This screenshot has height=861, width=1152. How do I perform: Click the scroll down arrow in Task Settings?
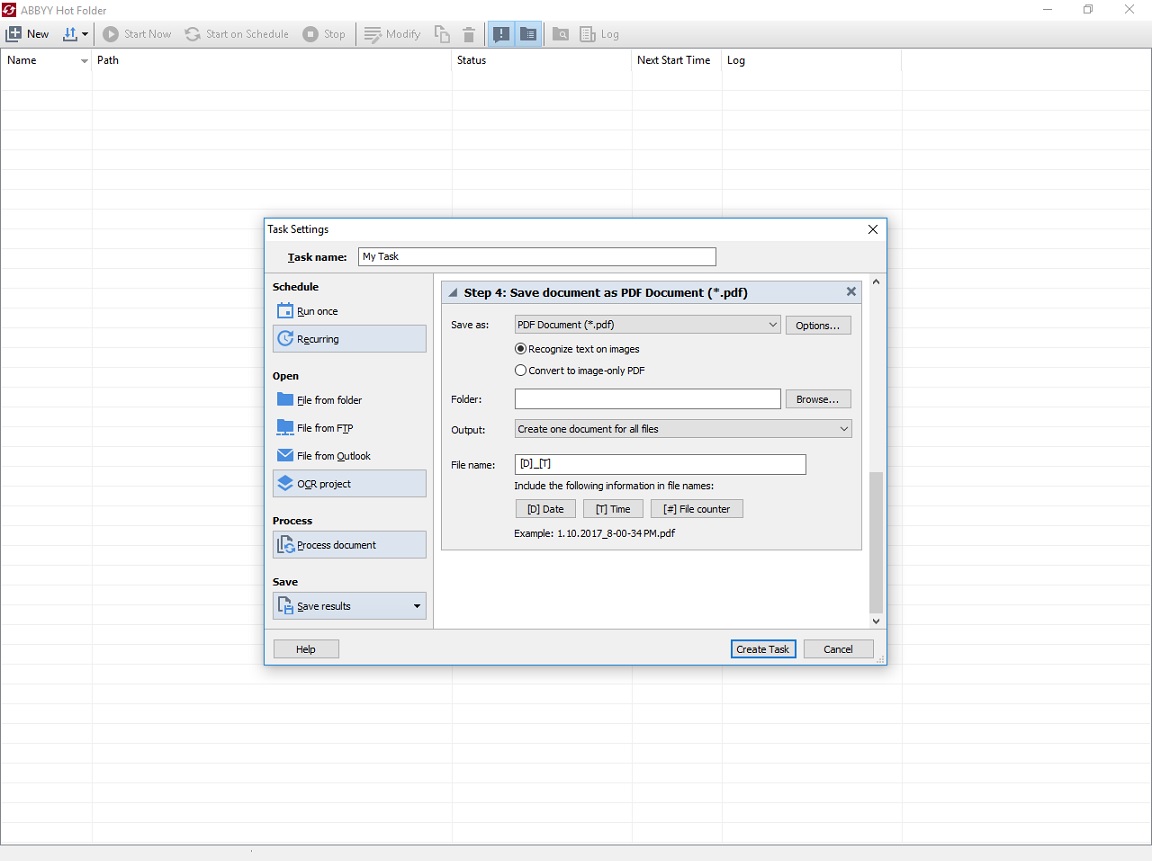[876, 621]
